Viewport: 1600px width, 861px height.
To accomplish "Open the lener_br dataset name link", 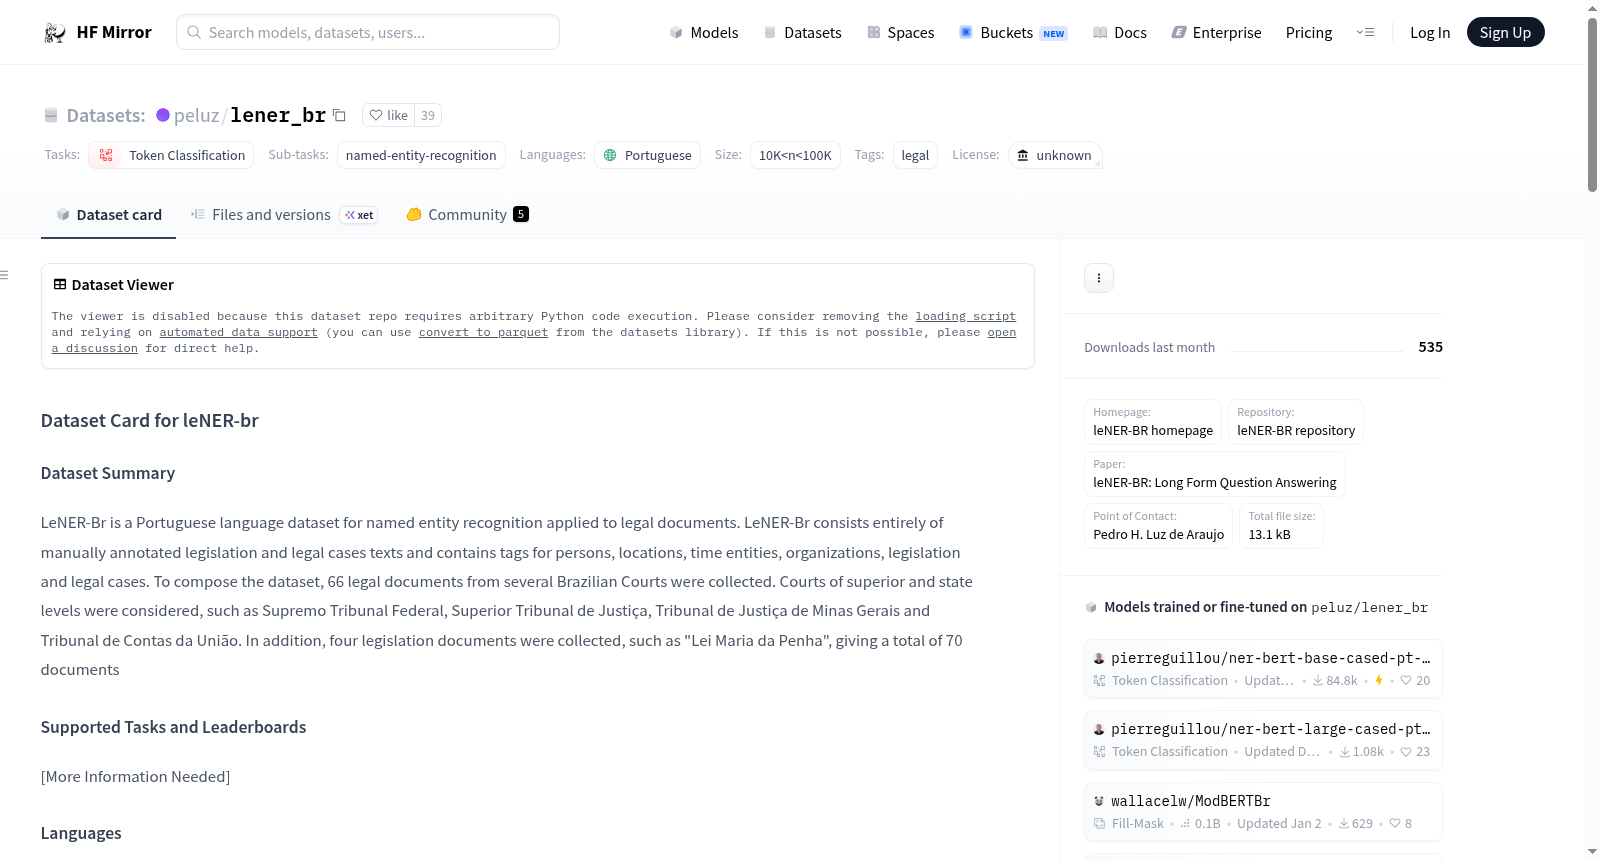I will (x=278, y=116).
